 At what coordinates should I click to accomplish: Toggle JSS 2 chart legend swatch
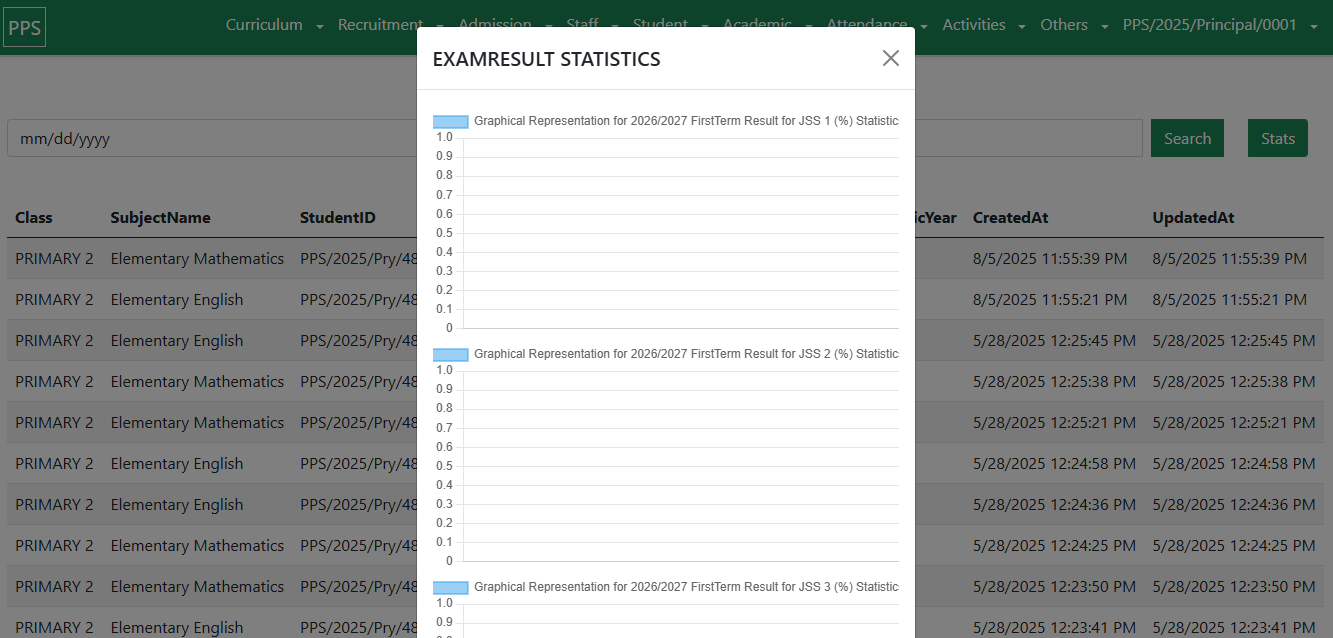tap(450, 355)
